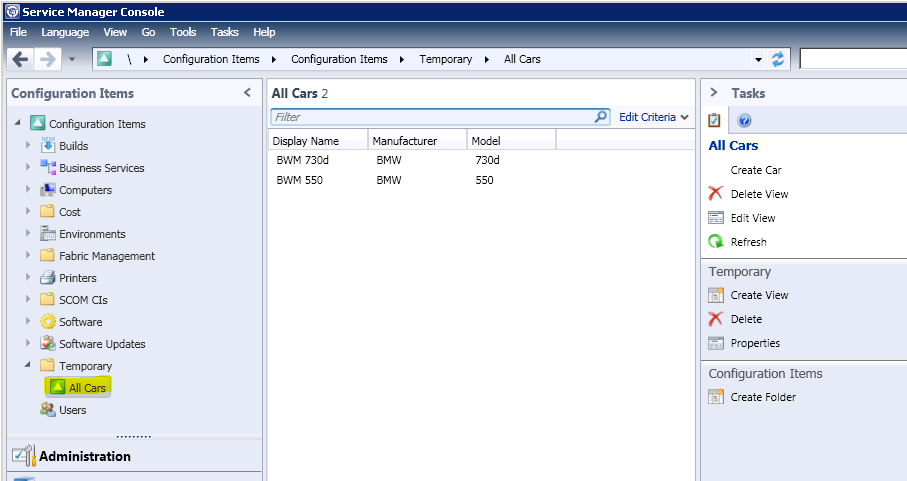Sort by the Manufacturer column header
The height and width of the screenshot is (481, 907).
click(405, 141)
